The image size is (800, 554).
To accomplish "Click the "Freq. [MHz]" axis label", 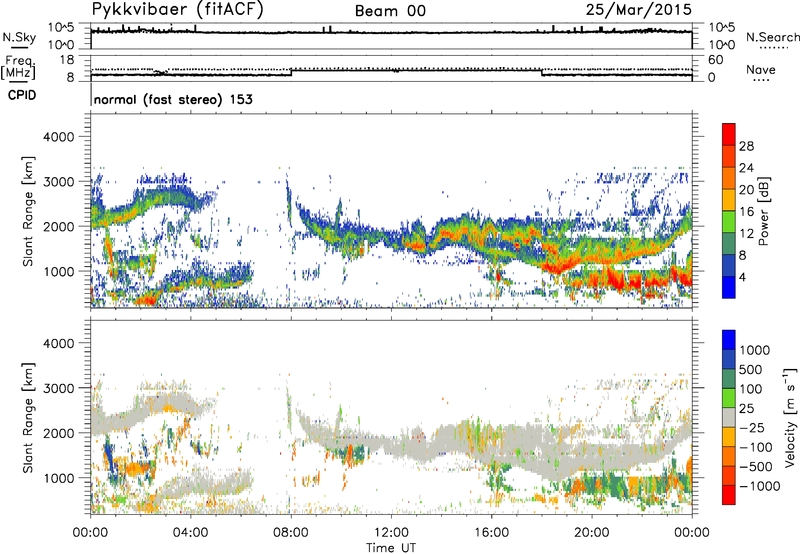I will pos(18,67).
